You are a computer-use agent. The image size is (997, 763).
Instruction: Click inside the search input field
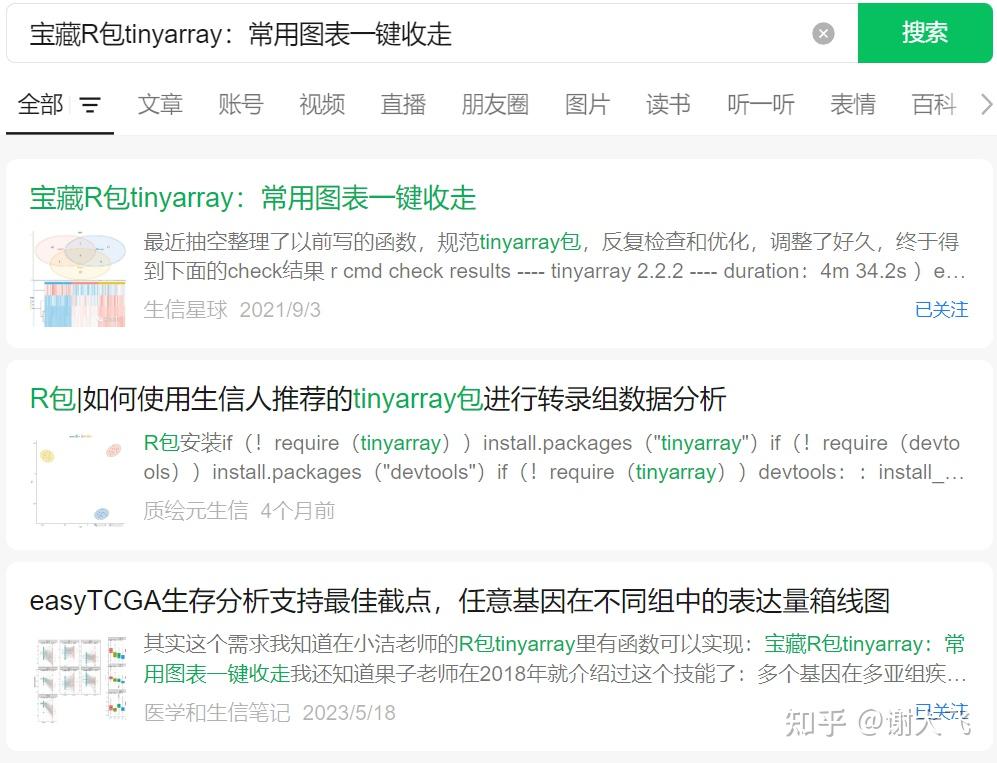tap(400, 33)
